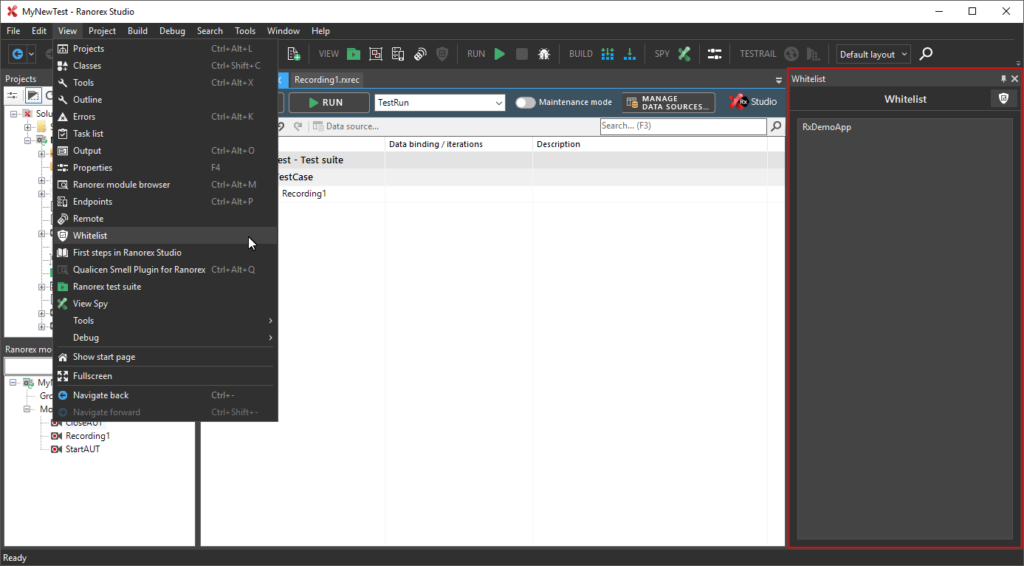The image size is (1024, 566).
Task: Close the Whitelist panel
Action: click(1015, 79)
